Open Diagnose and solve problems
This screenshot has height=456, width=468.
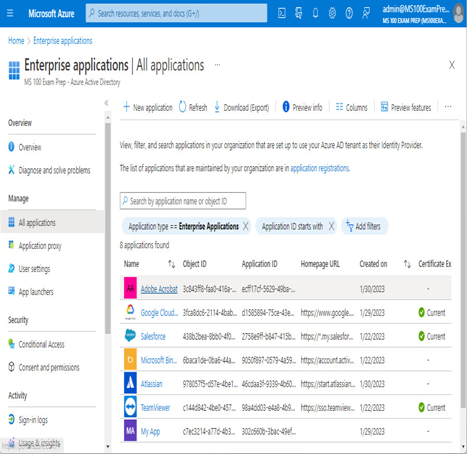pos(49,170)
